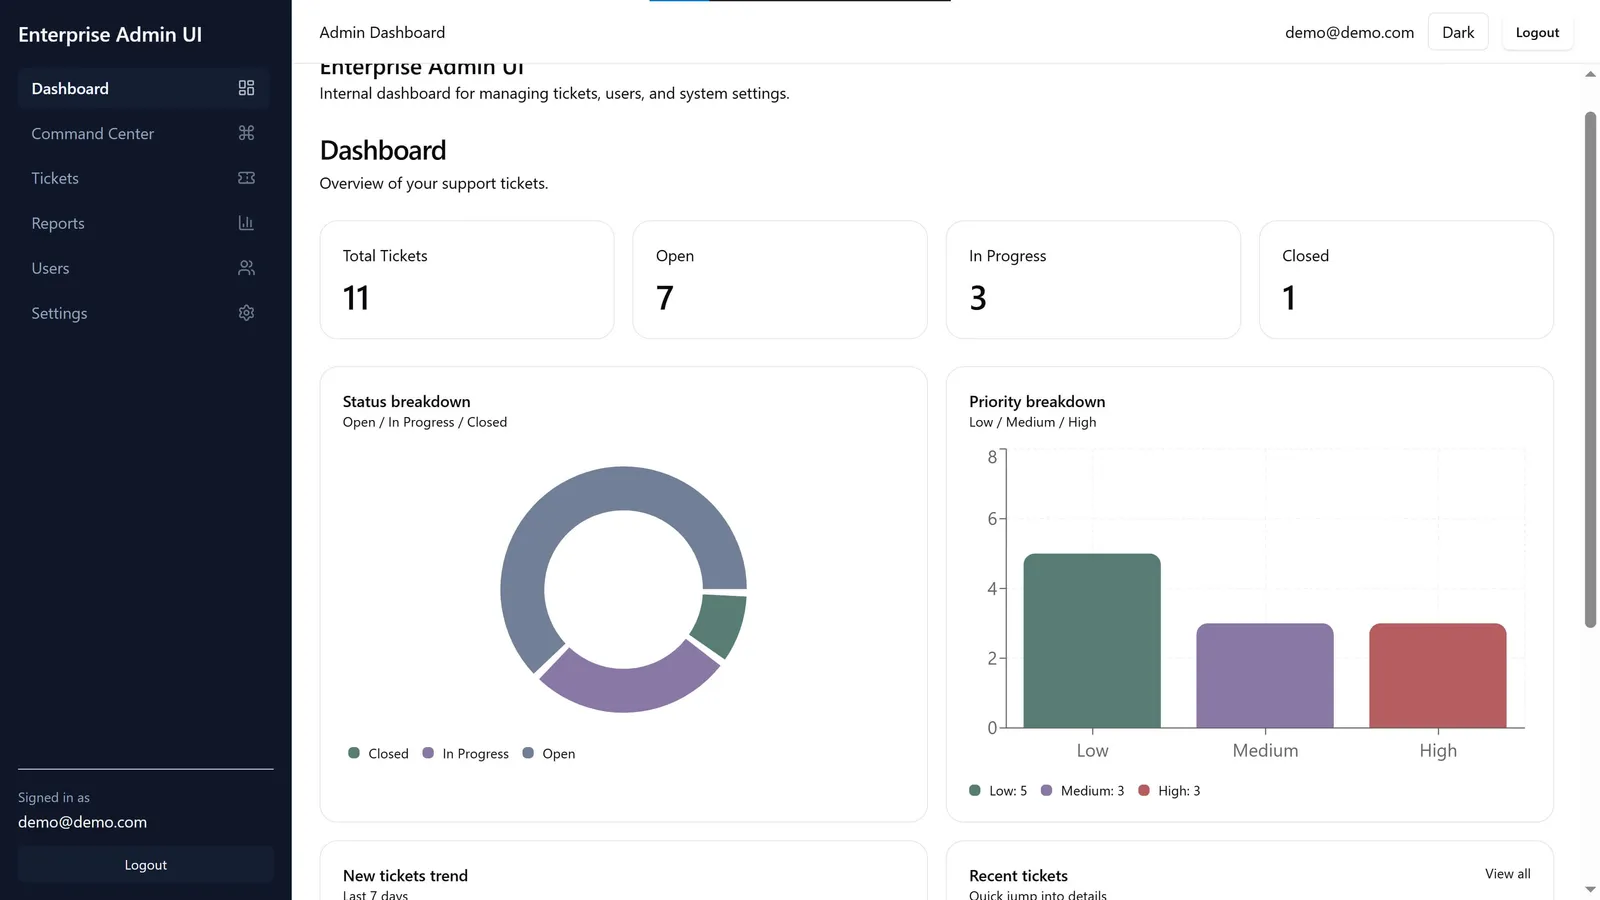Click the Total Tickets card

tap(467, 280)
